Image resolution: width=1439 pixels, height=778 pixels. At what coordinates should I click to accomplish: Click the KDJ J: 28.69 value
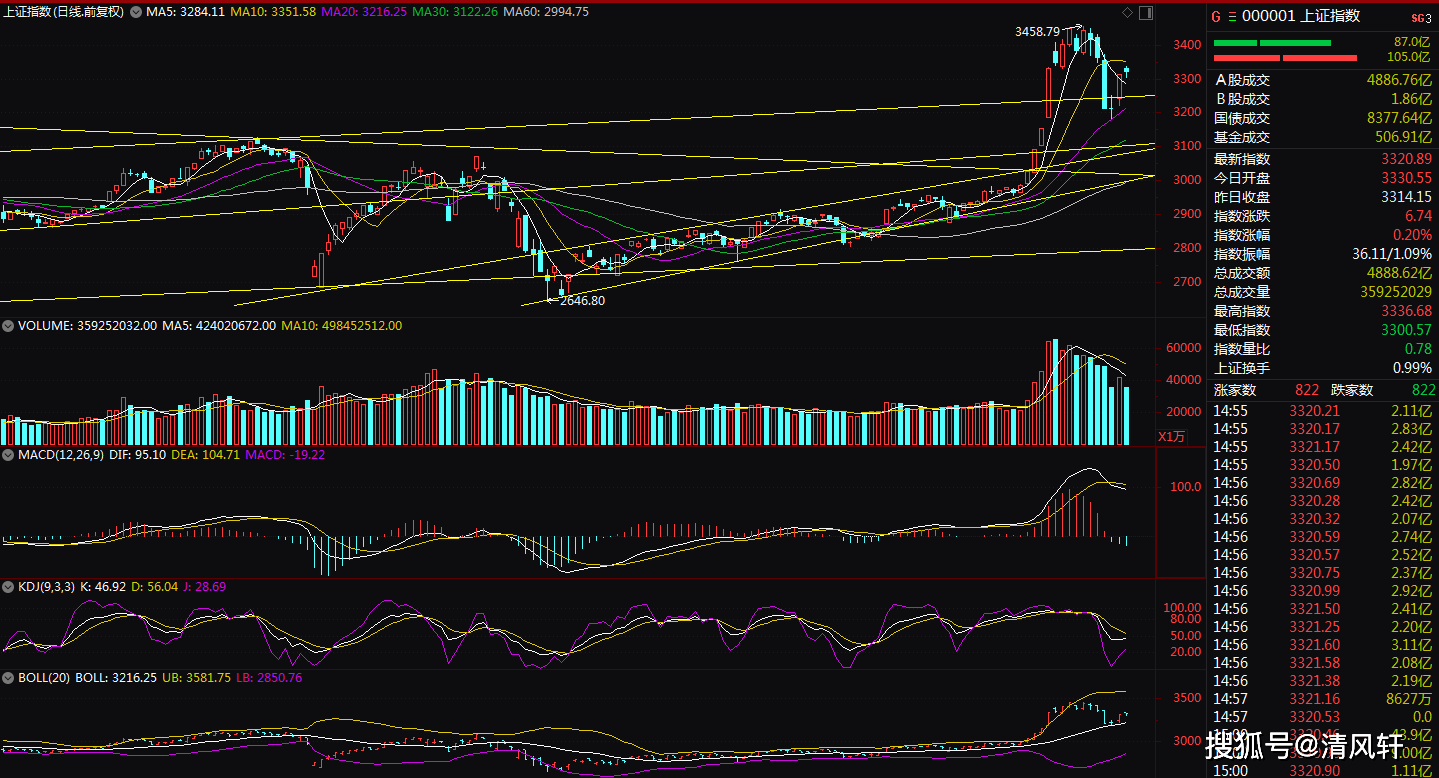(x=203, y=586)
